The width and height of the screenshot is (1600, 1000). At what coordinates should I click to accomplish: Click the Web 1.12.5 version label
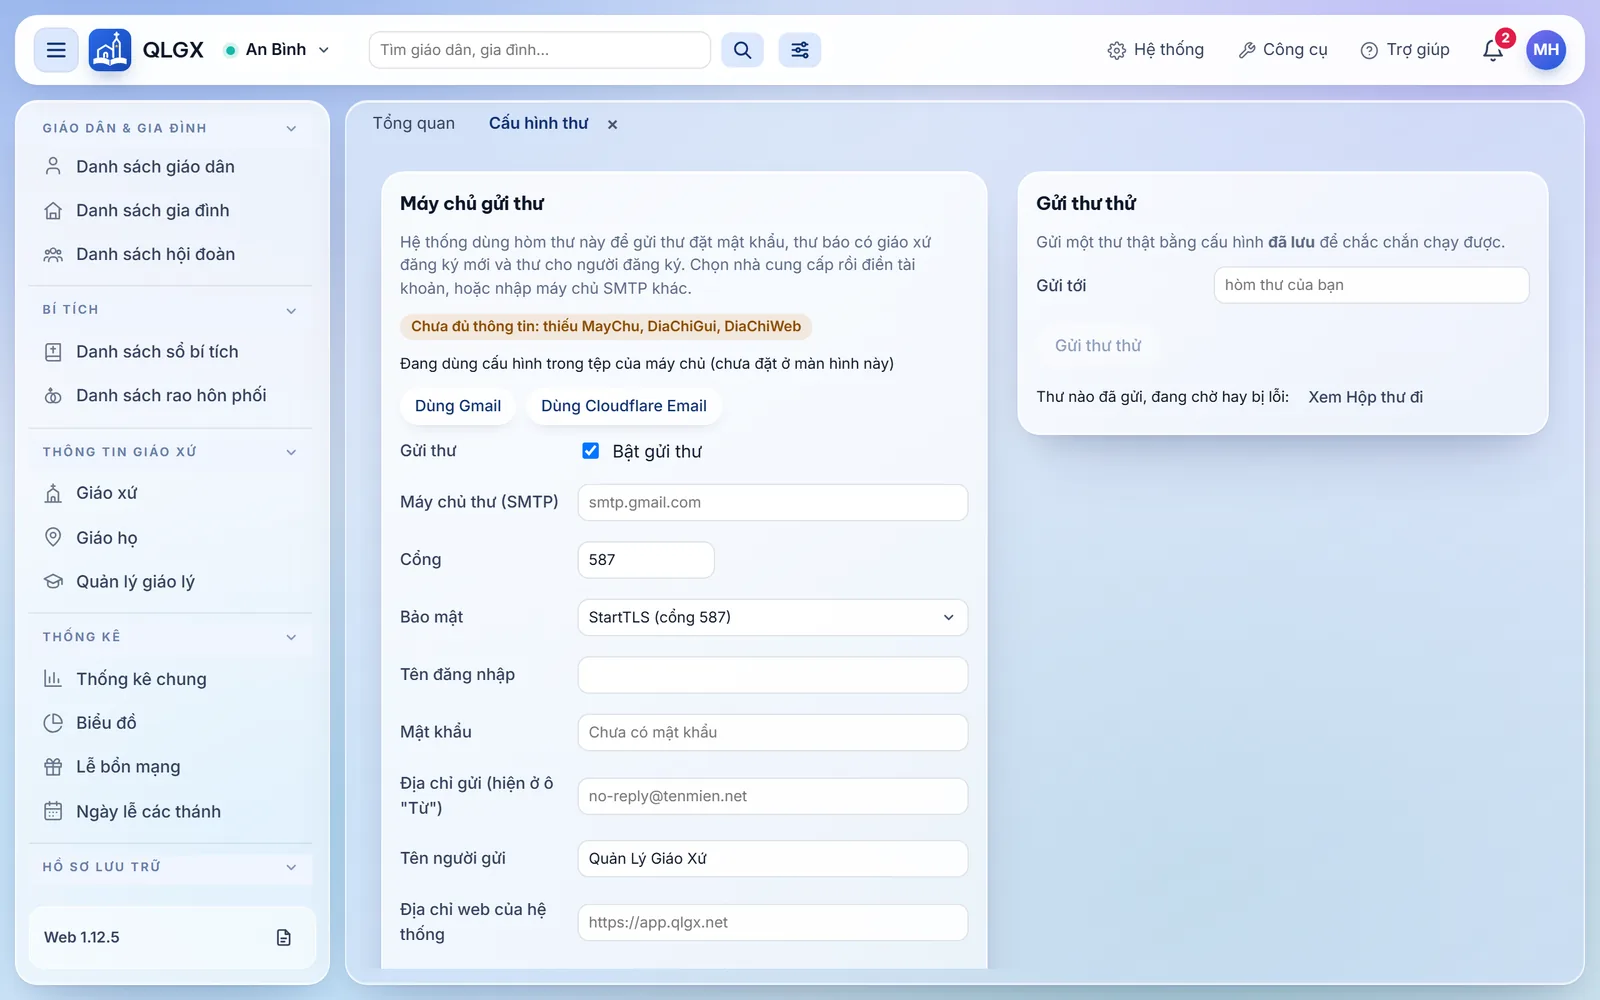(x=82, y=937)
